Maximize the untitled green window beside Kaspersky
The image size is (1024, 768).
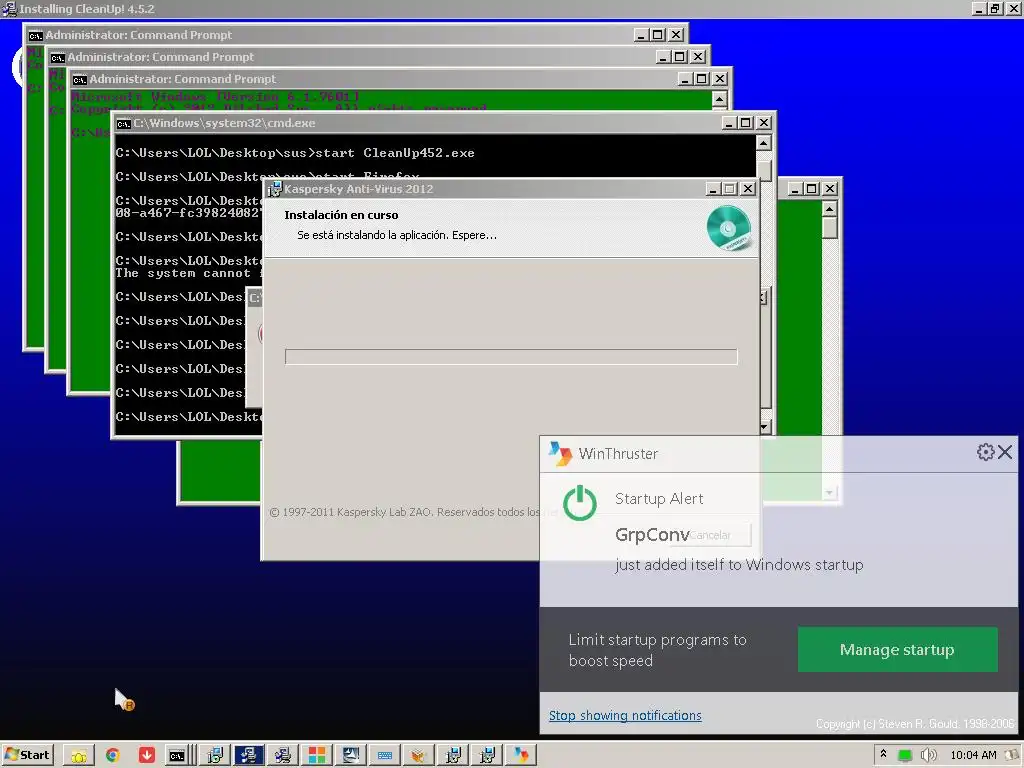point(812,189)
